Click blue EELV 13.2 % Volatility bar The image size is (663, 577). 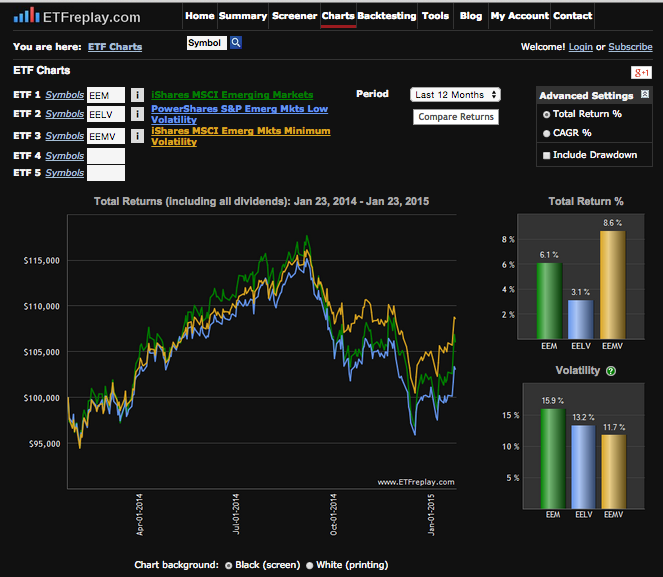point(583,467)
